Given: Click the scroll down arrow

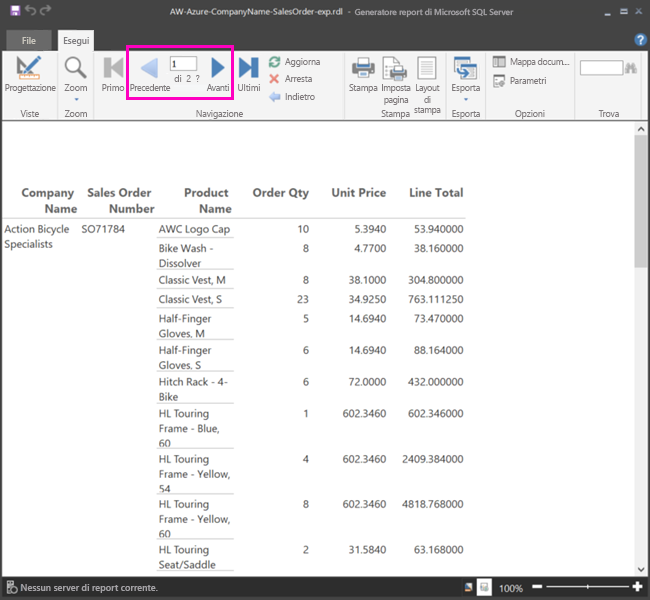Looking at the screenshot, I should [641, 569].
